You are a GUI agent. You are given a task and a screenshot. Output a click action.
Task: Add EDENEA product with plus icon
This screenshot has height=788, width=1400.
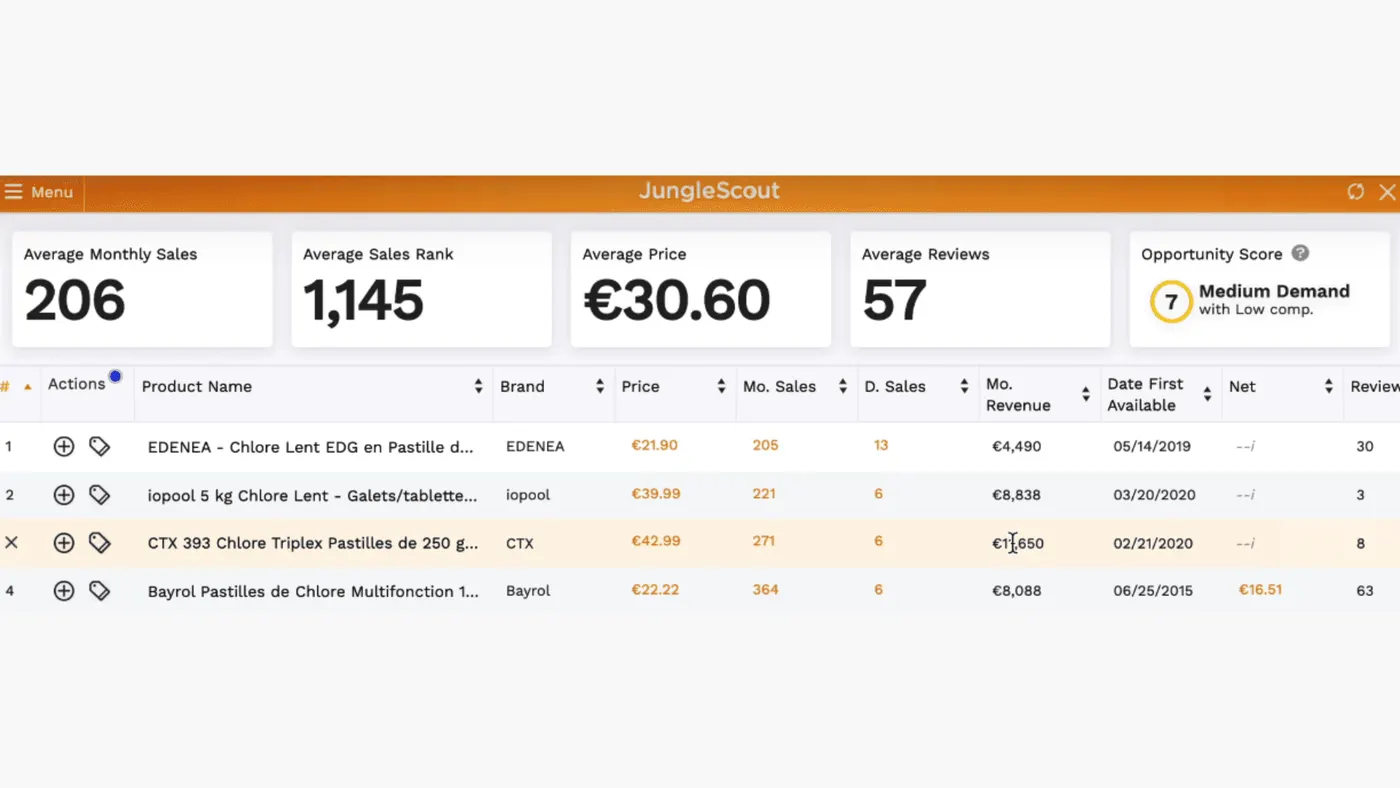(x=64, y=447)
